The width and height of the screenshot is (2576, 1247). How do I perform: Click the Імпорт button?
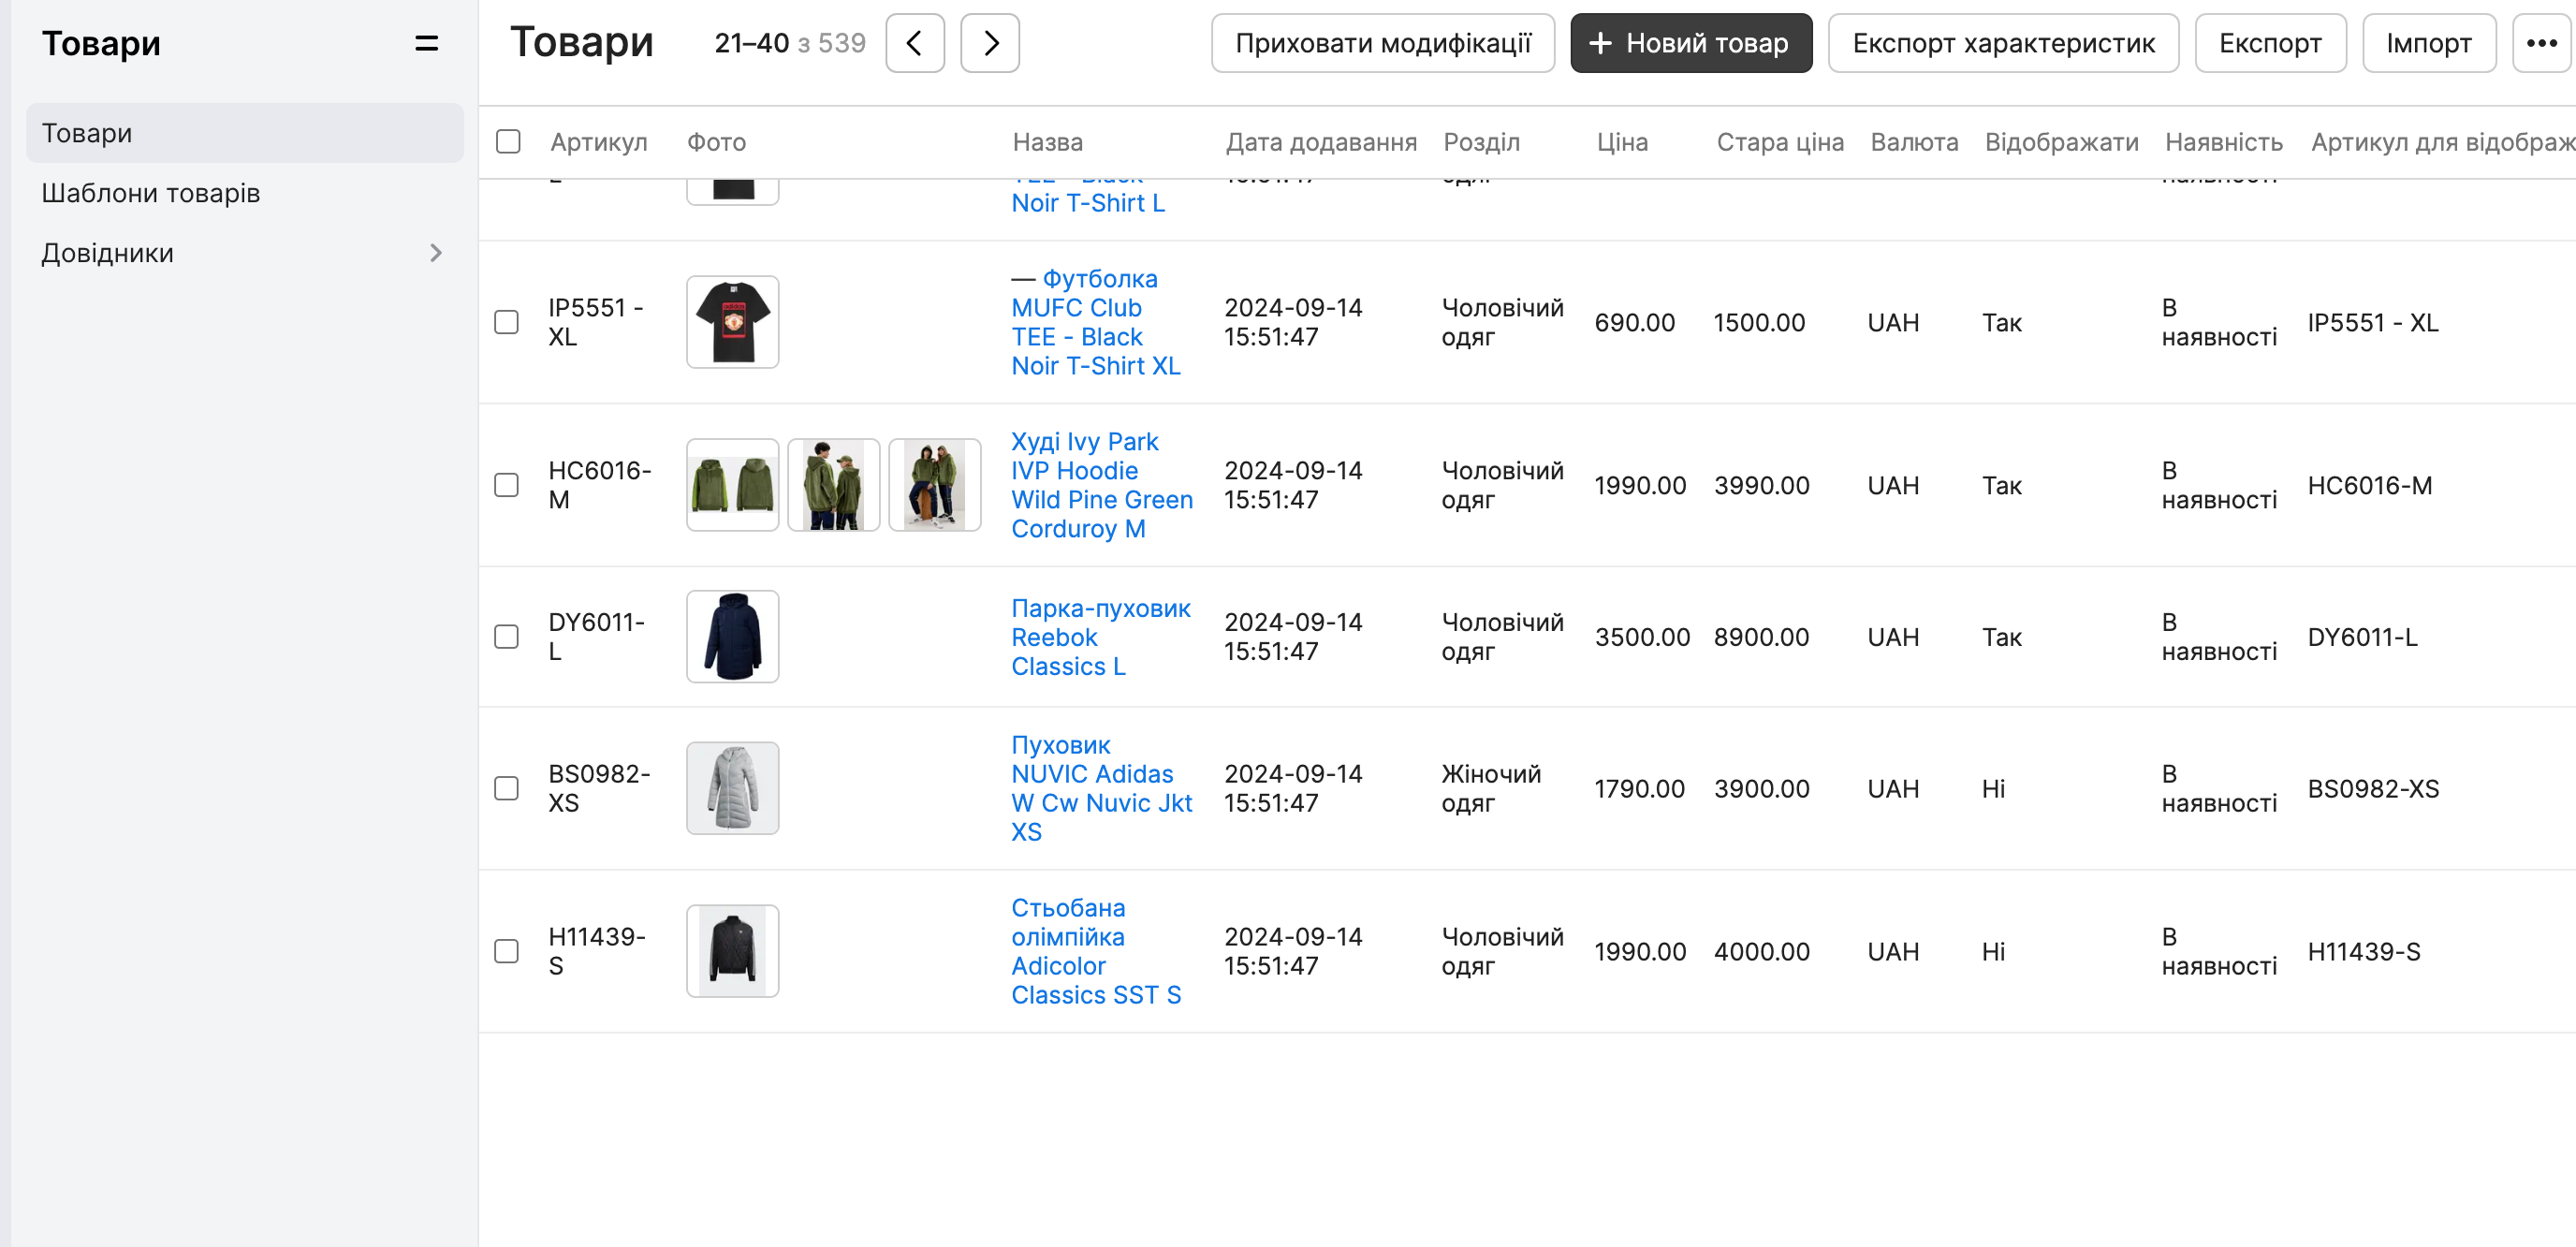(2429, 43)
